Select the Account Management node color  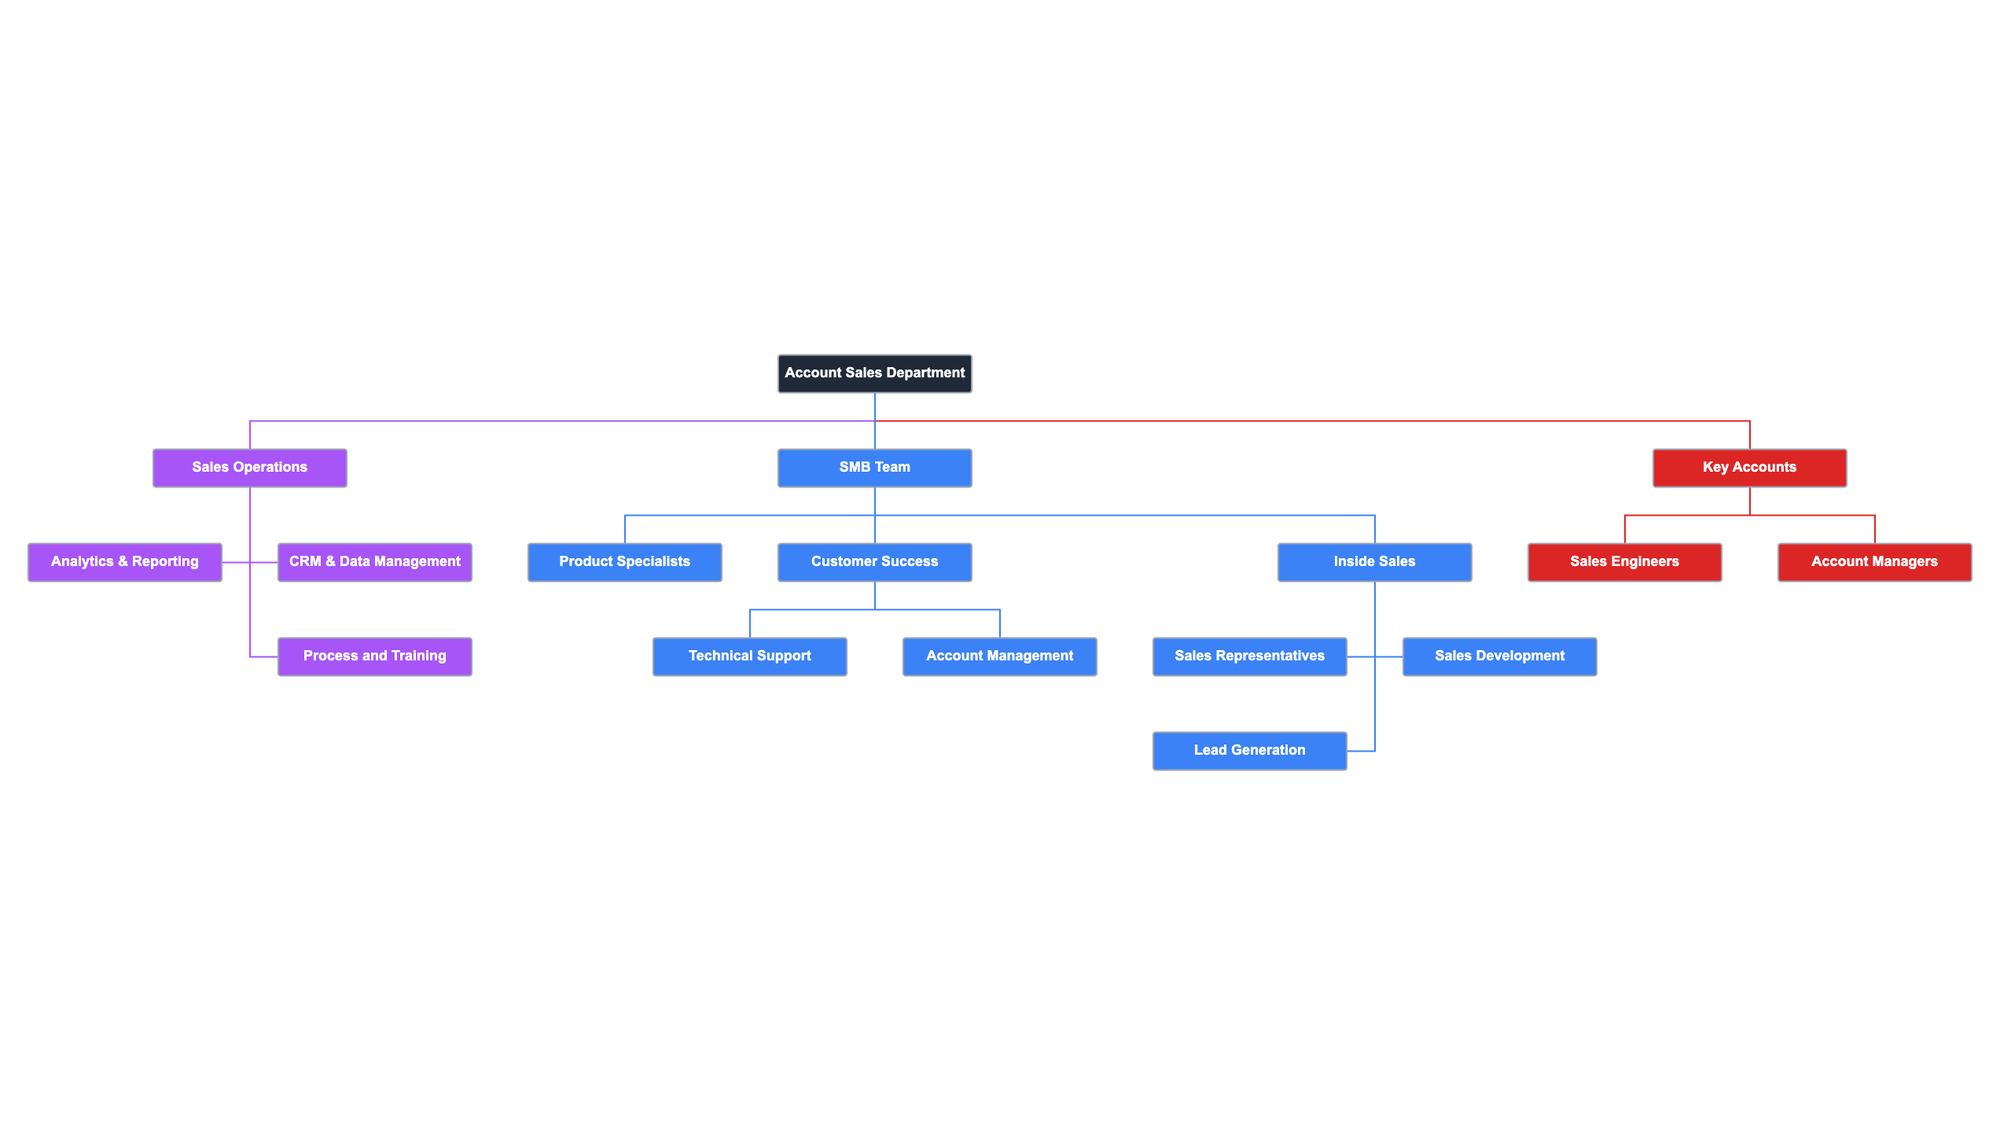[x=1000, y=655]
